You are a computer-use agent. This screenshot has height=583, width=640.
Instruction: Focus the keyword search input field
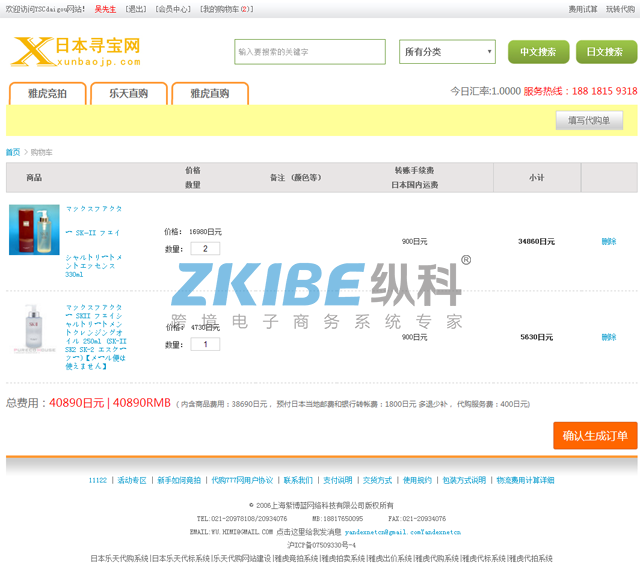click(x=310, y=52)
